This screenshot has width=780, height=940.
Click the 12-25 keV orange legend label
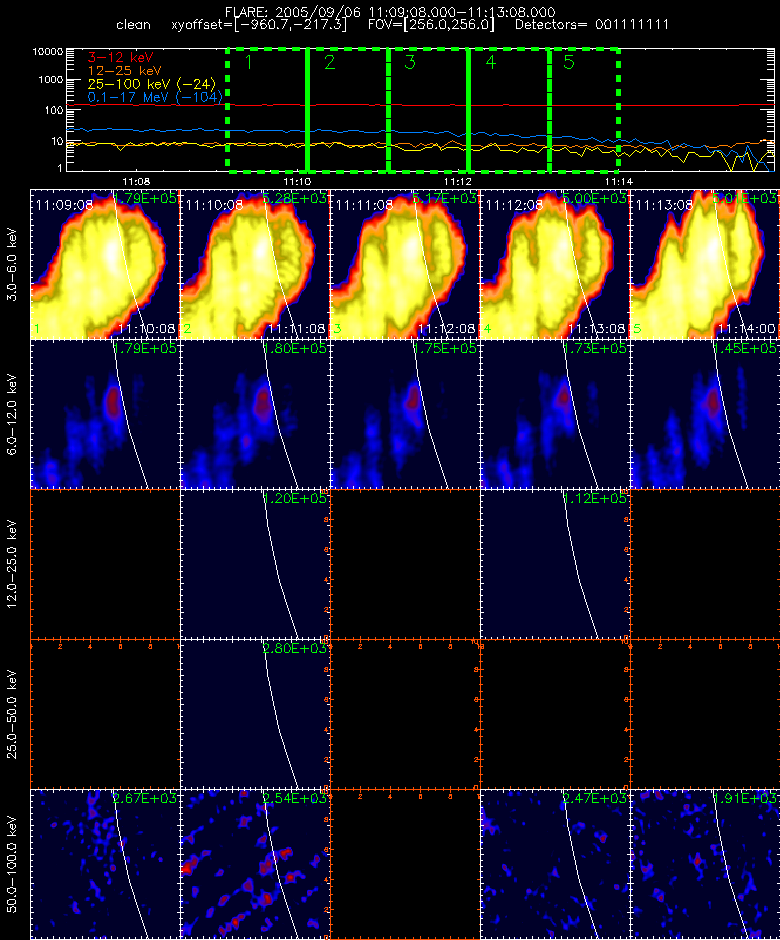(x=124, y=71)
